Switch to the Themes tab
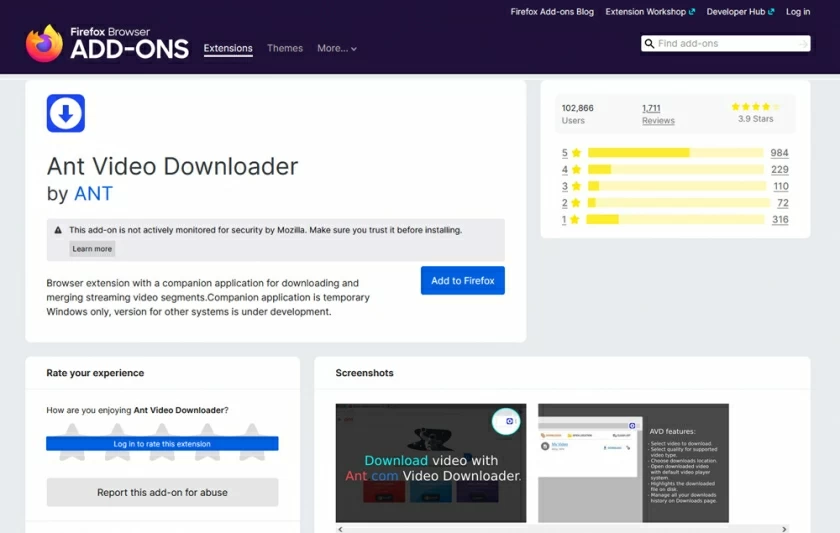Viewport: 840px width, 533px height. [285, 48]
